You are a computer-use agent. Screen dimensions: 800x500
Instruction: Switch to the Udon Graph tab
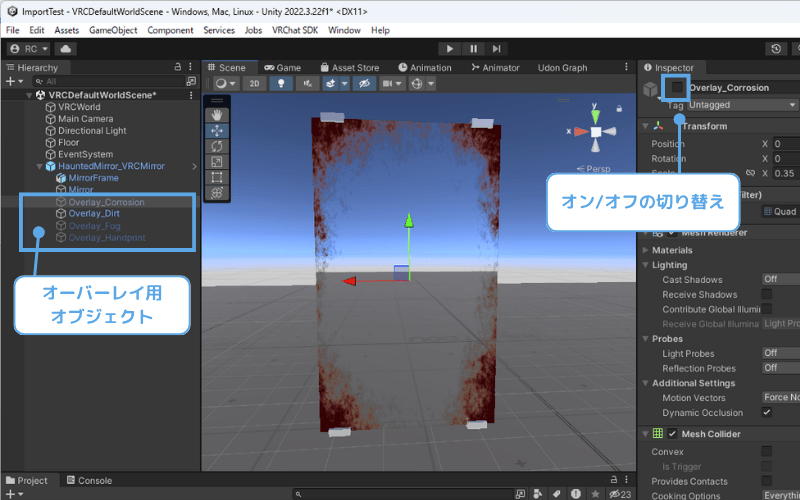(562, 67)
